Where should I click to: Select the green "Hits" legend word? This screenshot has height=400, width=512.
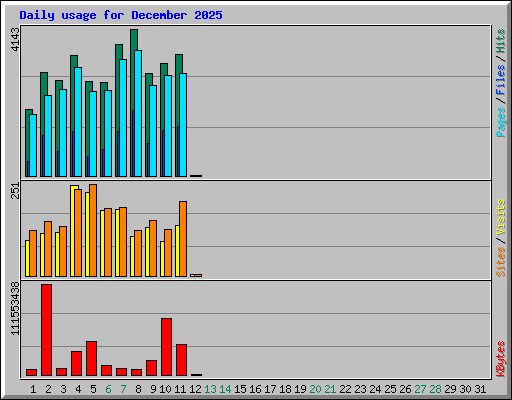501,41
